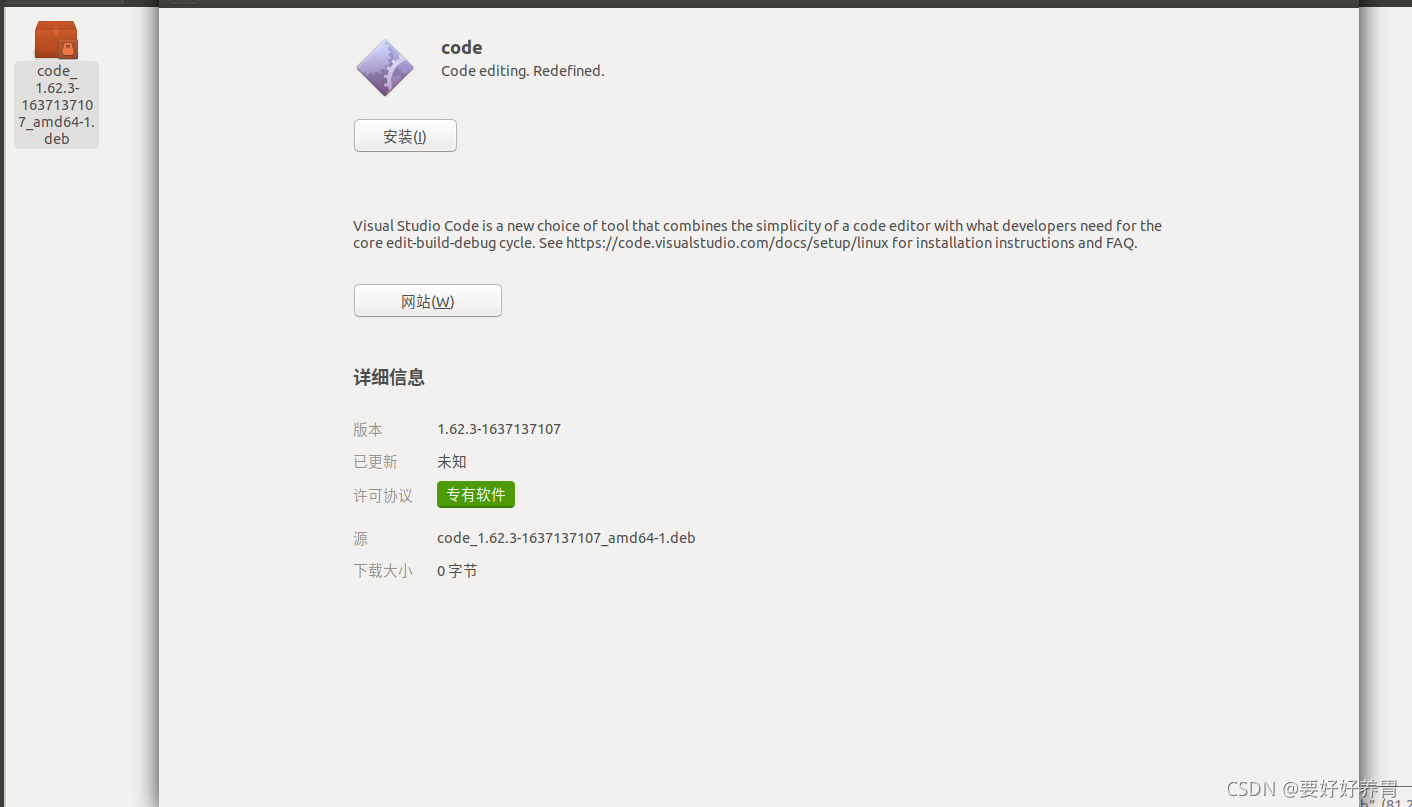This screenshot has width=1412, height=807.
Task: Click the 未知 updated value
Action: tap(452, 462)
